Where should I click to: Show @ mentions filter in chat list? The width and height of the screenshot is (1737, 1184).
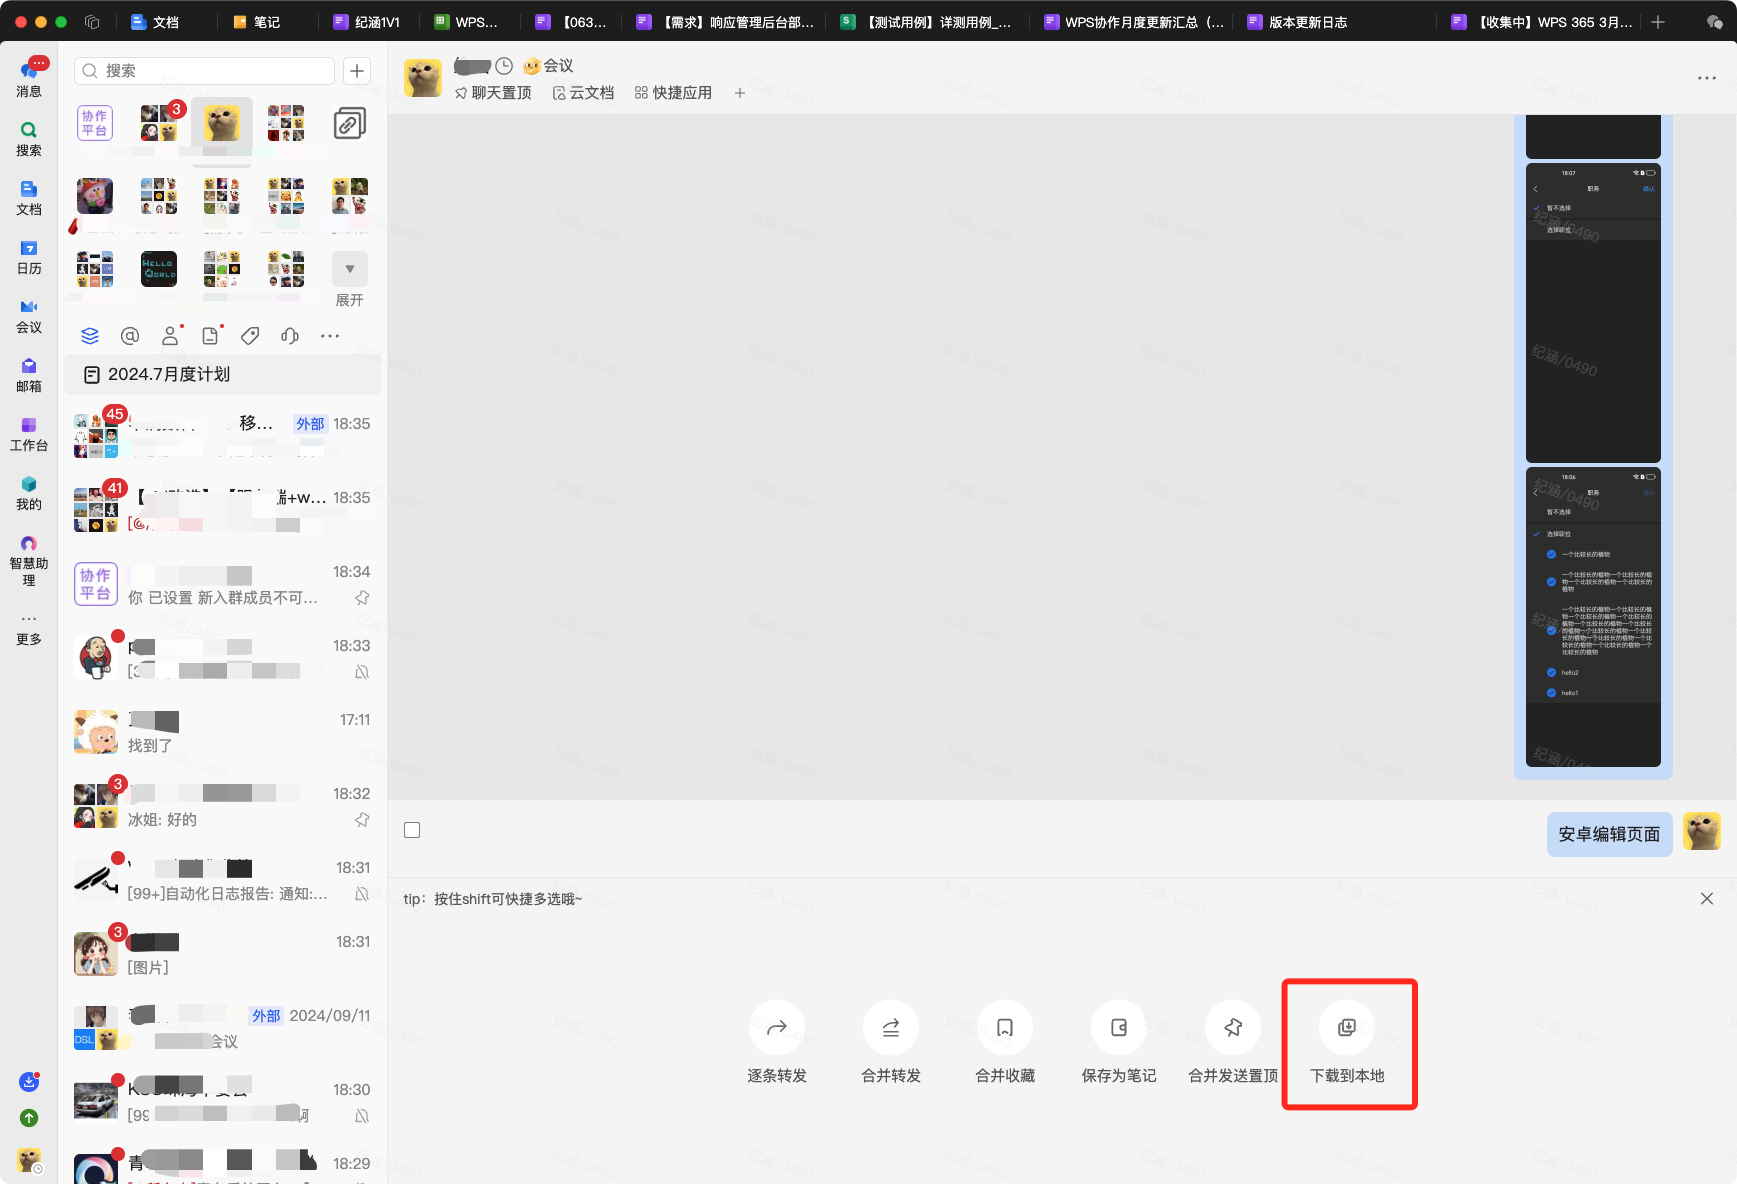[x=130, y=336]
